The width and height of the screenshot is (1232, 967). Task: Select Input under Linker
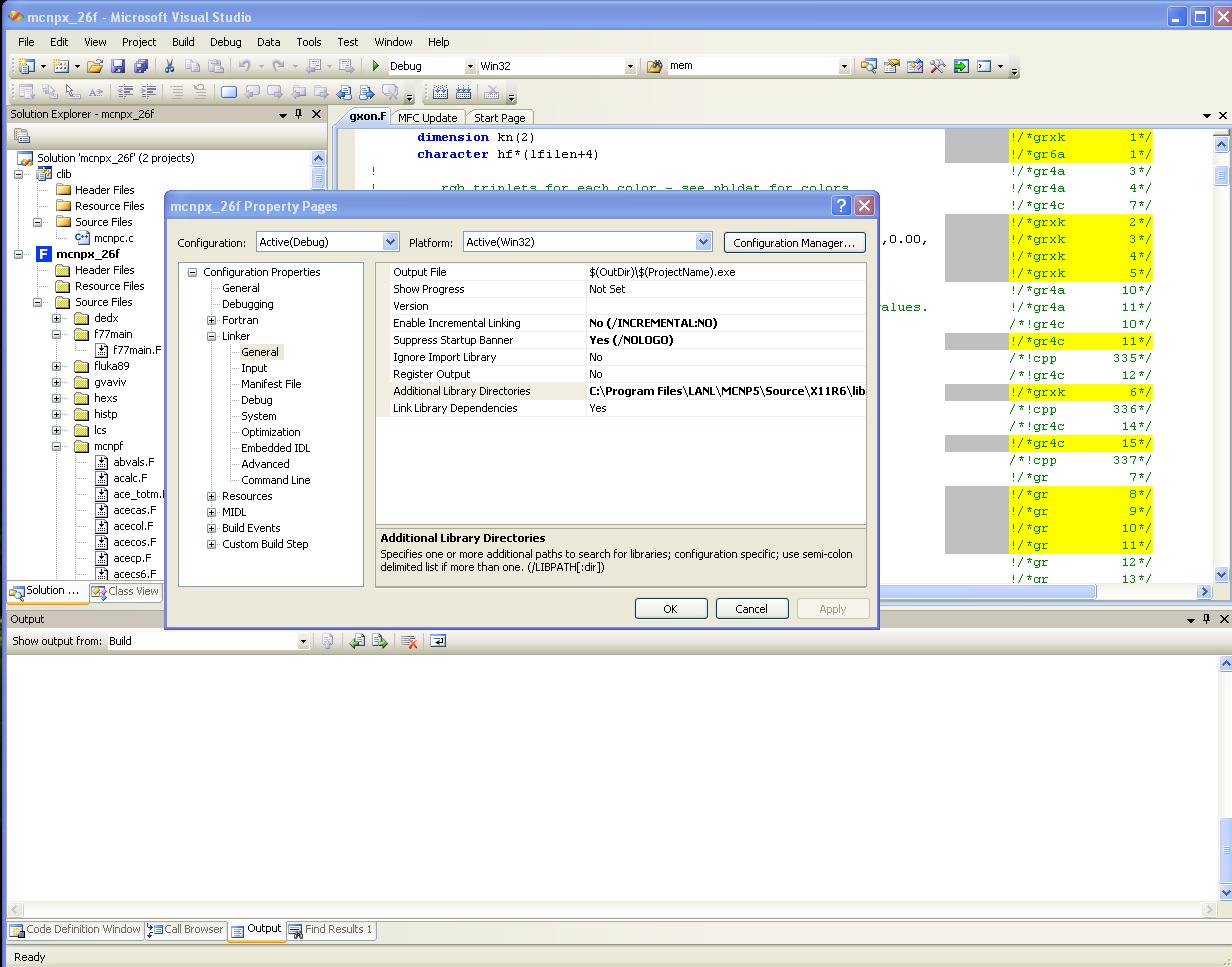point(254,368)
